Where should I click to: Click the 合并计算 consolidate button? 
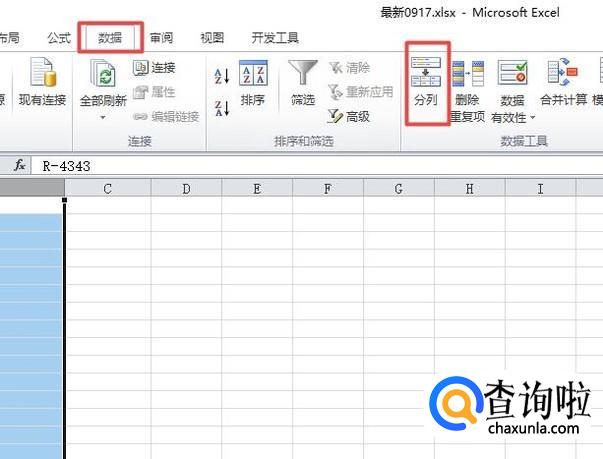563,82
